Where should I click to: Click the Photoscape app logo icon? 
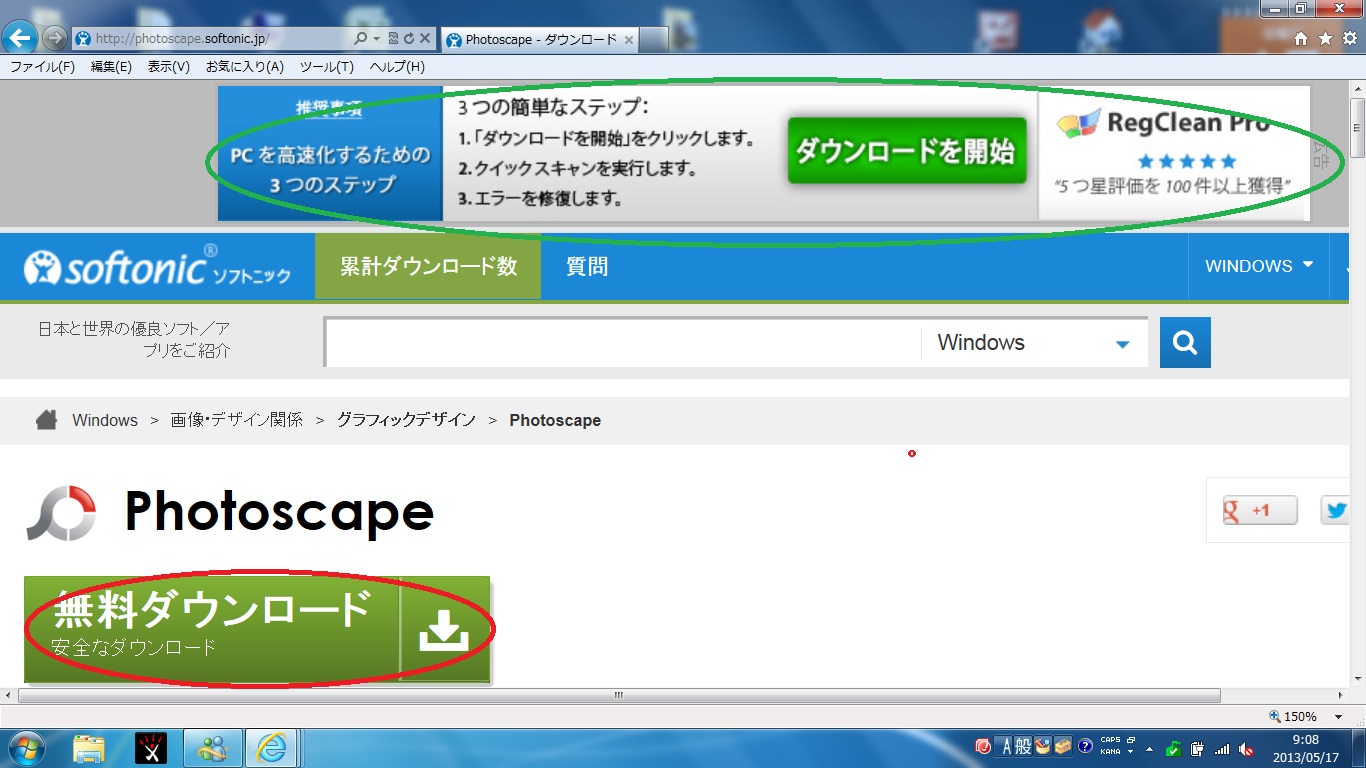(61, 514)
